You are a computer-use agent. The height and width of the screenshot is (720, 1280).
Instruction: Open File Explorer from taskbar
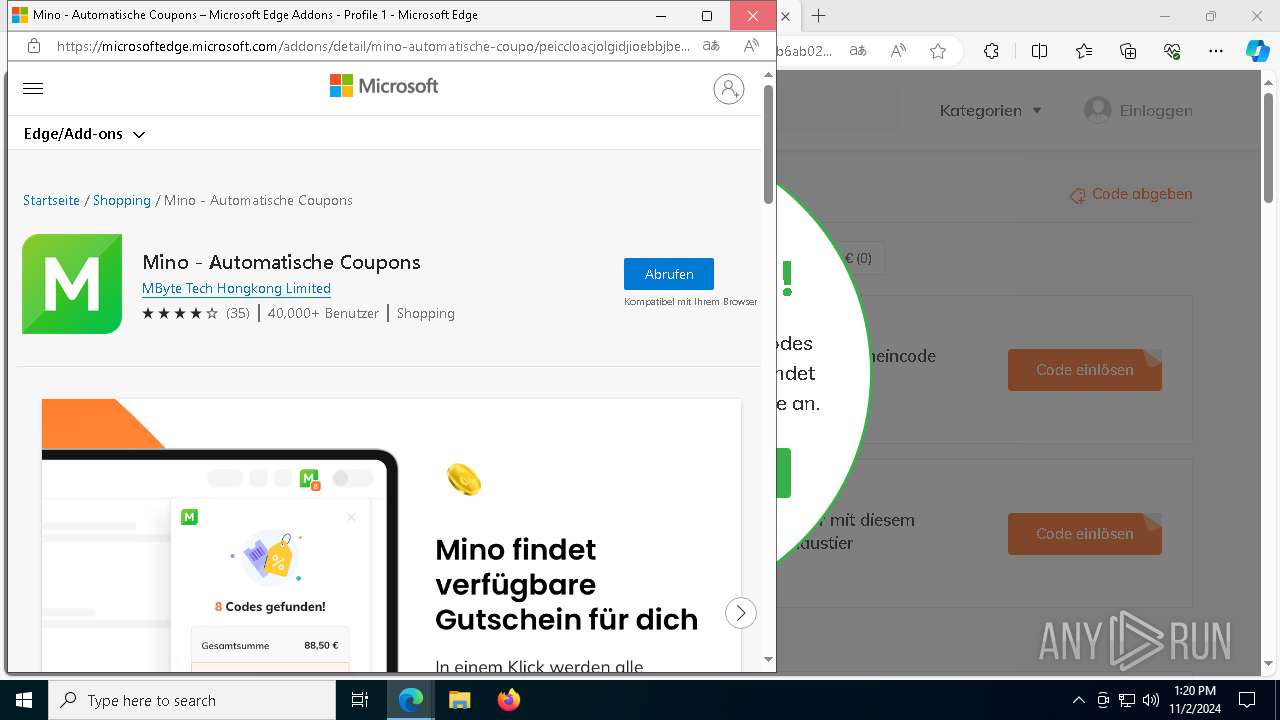459,700
